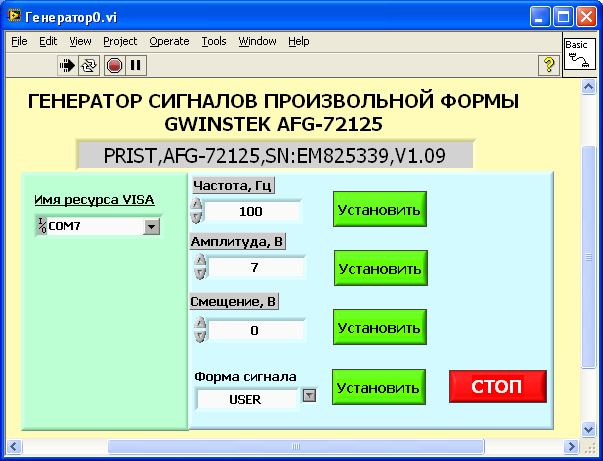Click the red Abort Execution icon

[114, 65]
